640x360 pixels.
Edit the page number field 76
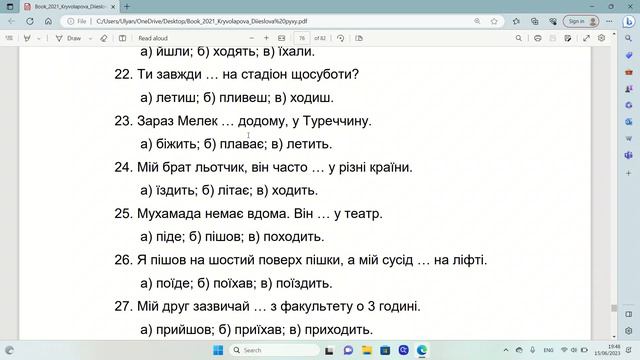[x=302, y=38]
